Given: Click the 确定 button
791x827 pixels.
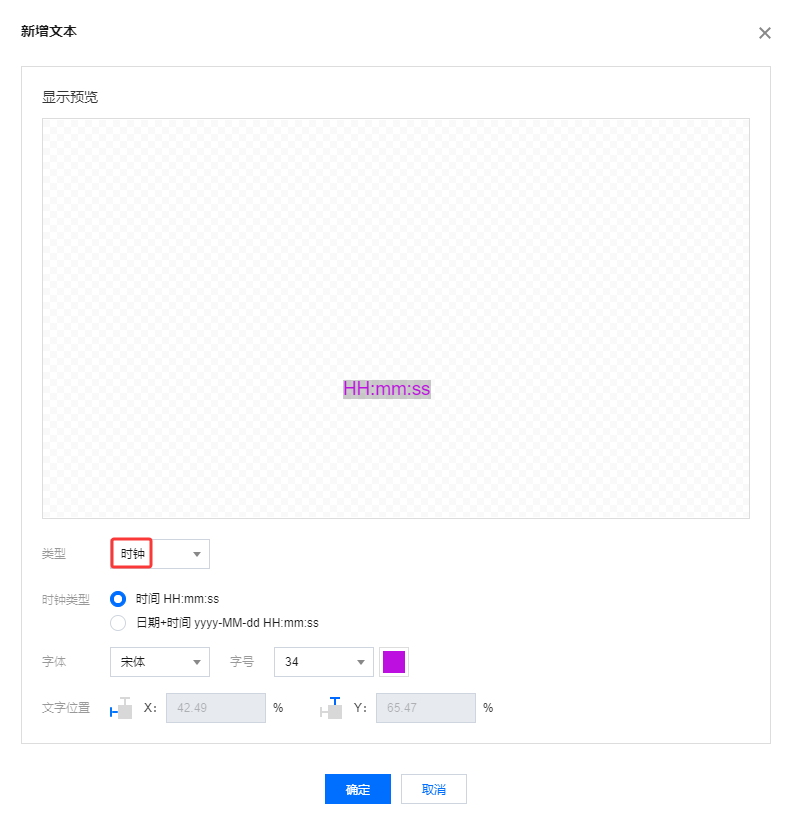Looking at the screenshot, I should (x=358, y=789).
